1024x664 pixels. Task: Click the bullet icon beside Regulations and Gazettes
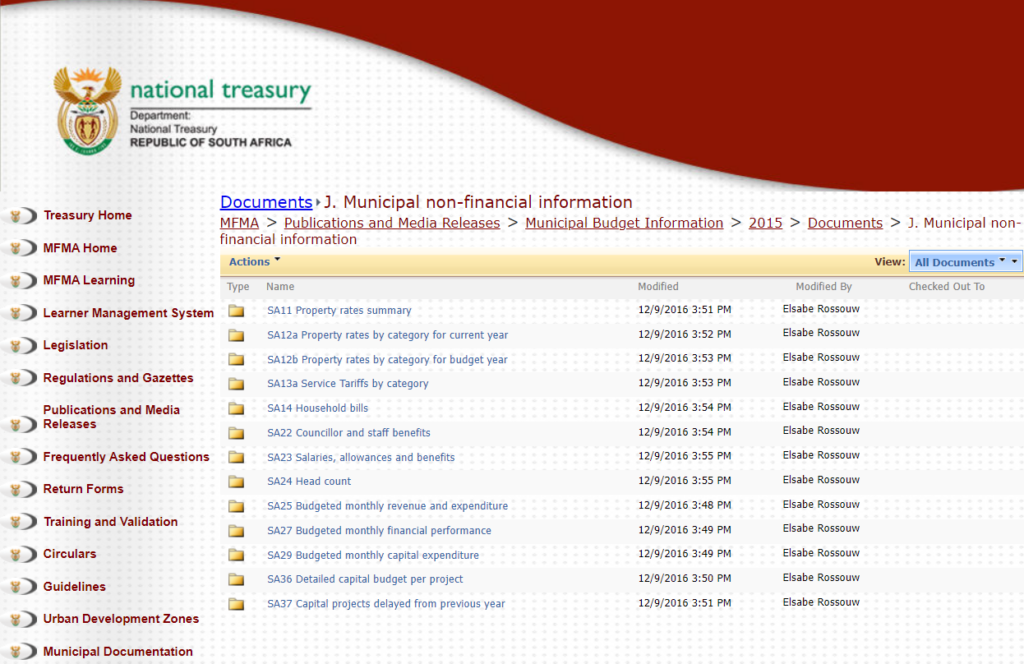[x=22, y=378]
